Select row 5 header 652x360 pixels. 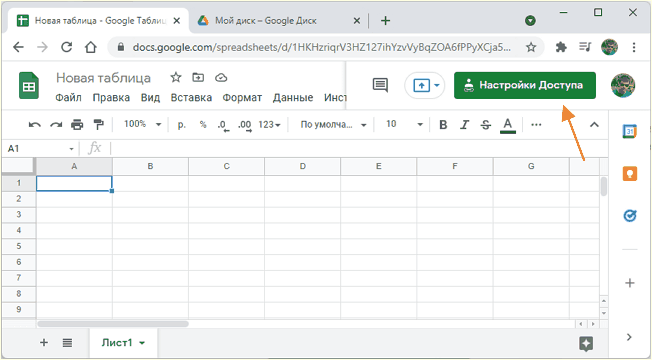[x=19, y=246]
